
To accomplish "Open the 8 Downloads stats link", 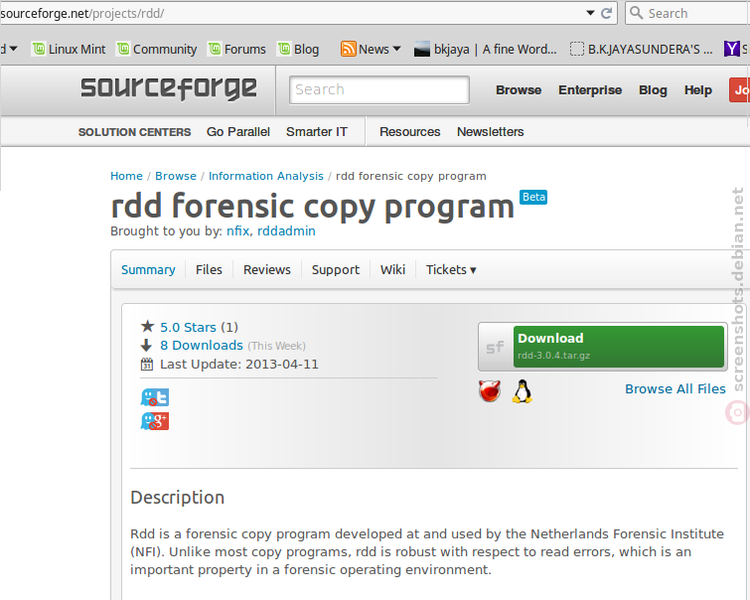I will click(201, 345).
